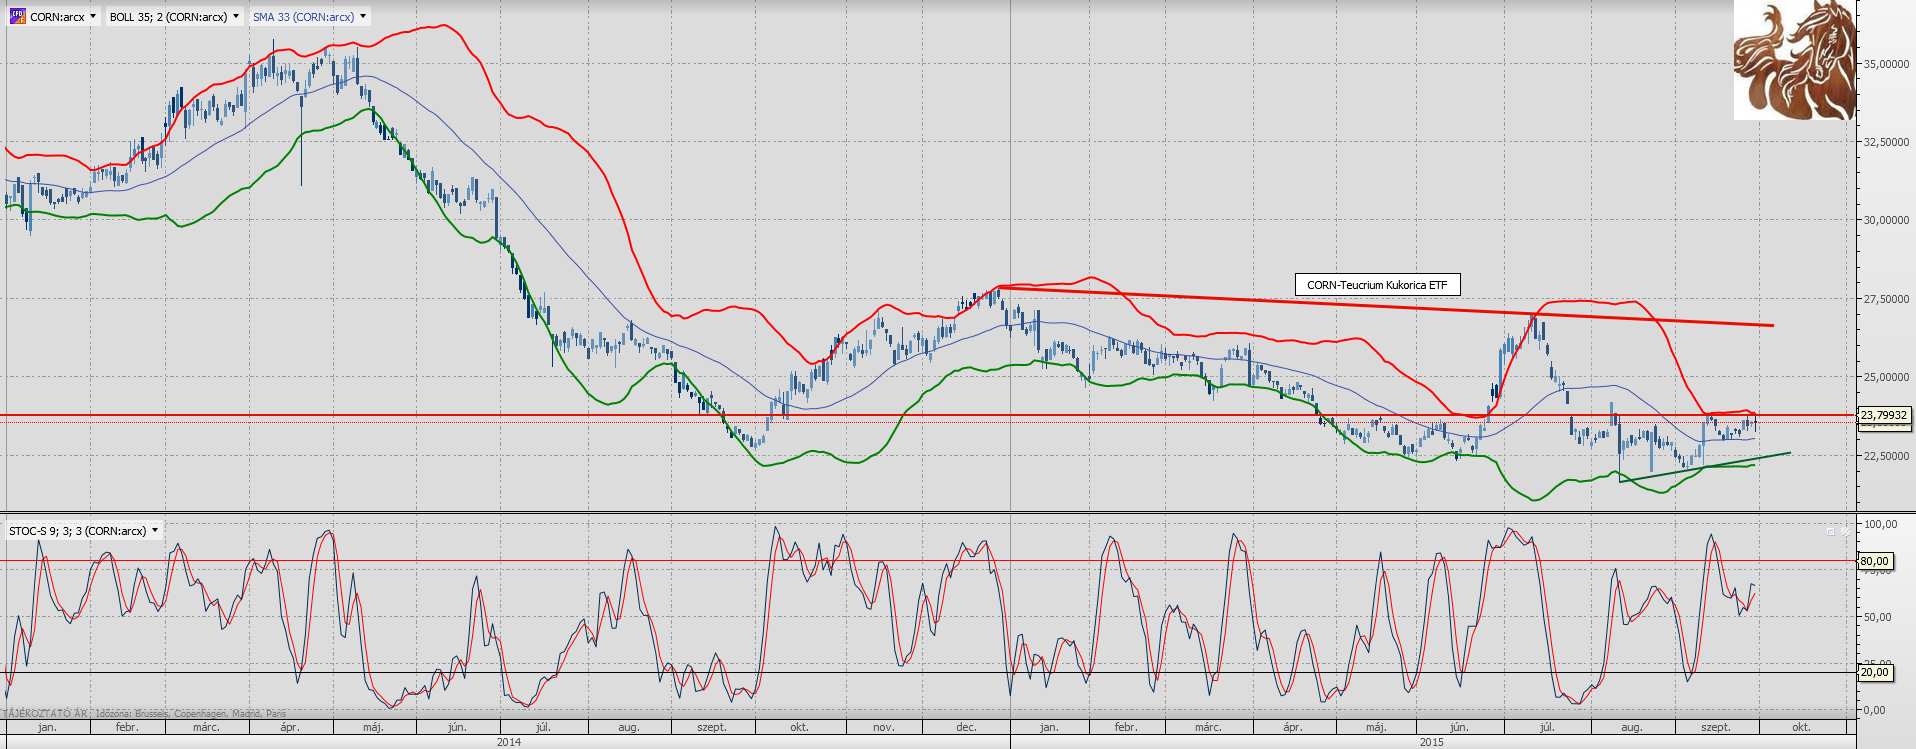
Task: Expand the BOLL 35; 2 indicator menu
Action: click(x=236, y=17)
